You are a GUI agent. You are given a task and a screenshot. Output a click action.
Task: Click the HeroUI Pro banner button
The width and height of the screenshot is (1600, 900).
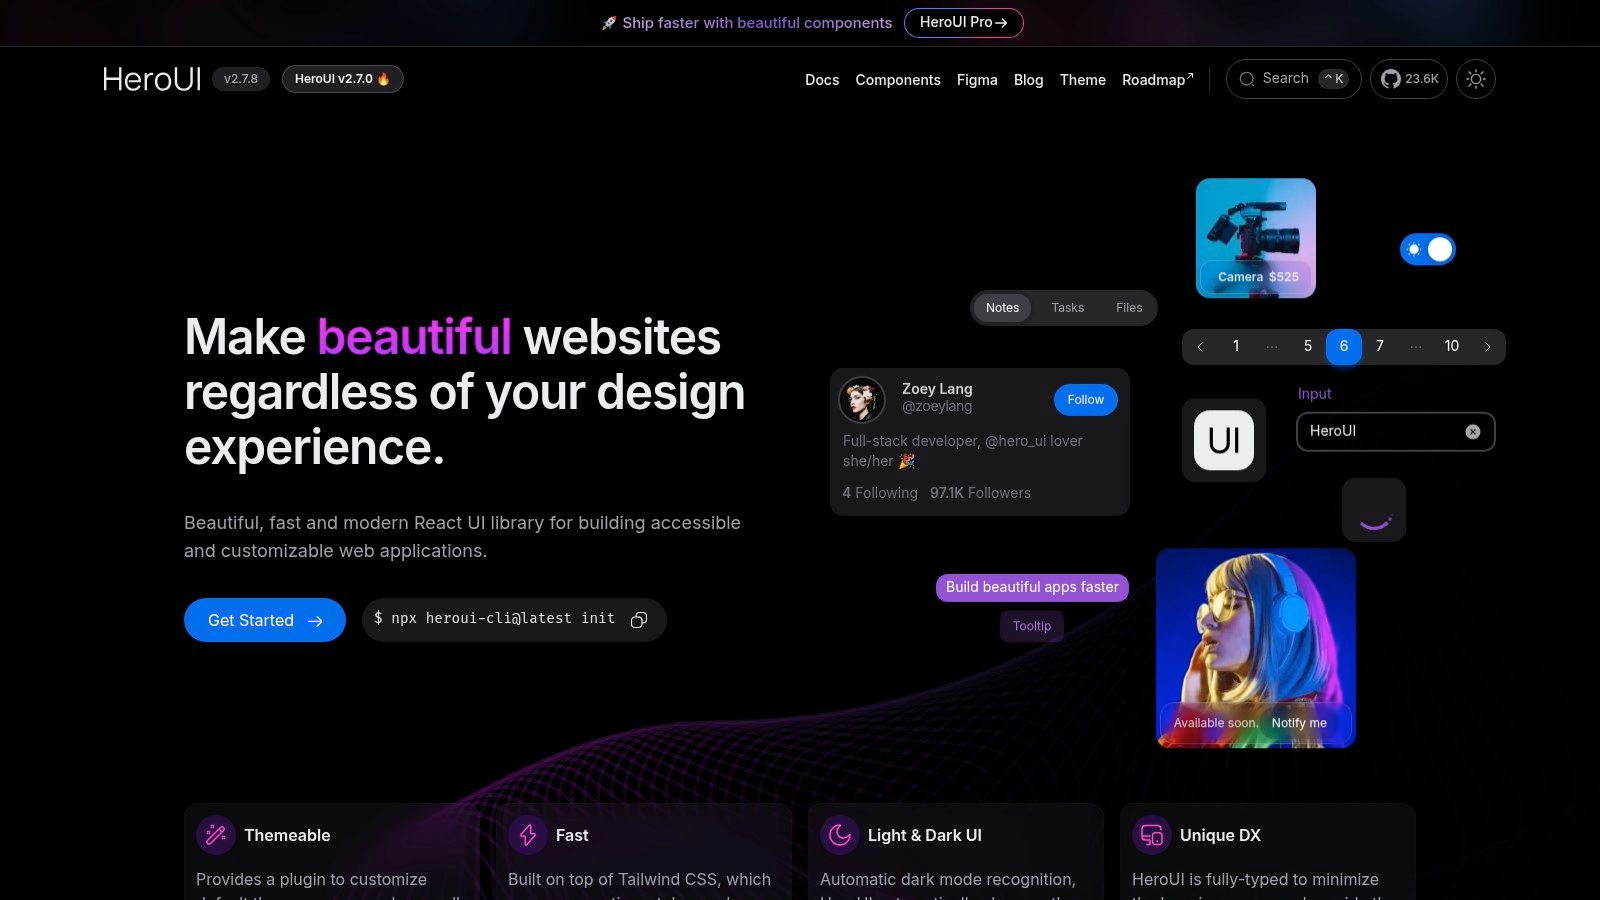[x=963, y=23]
